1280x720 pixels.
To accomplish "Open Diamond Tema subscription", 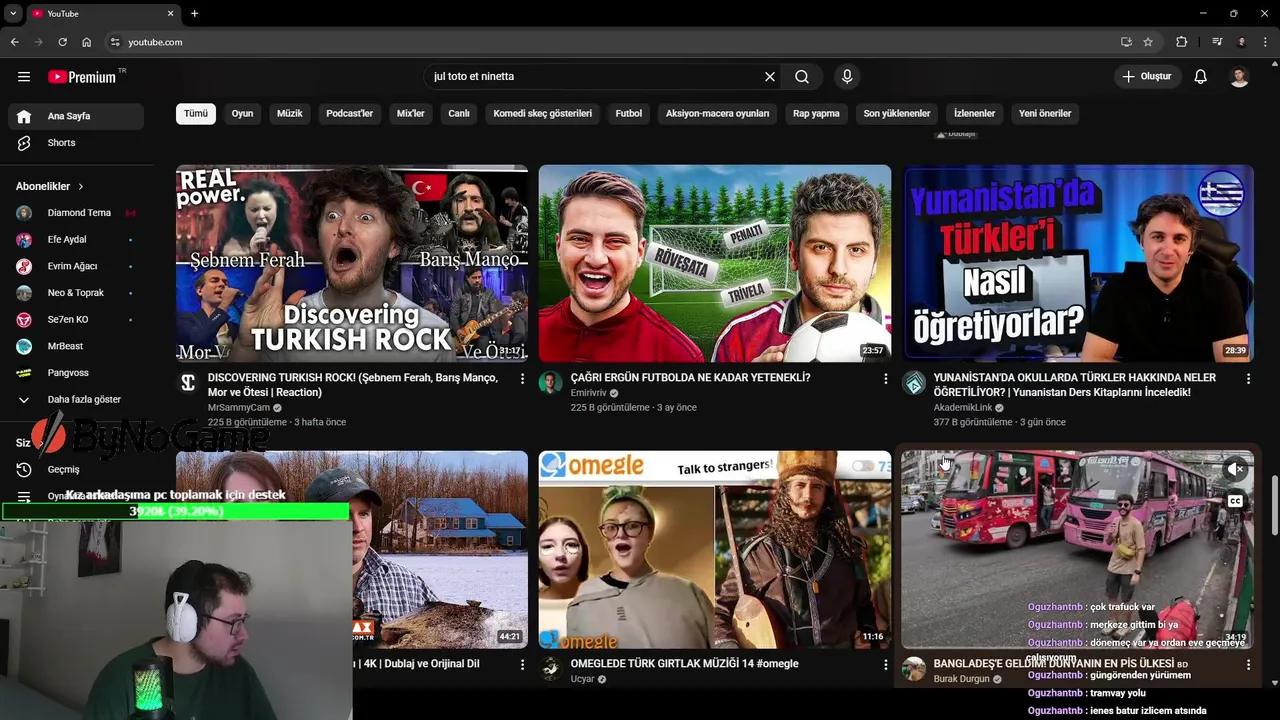I will pyautogui.click(x=76, y=213).
